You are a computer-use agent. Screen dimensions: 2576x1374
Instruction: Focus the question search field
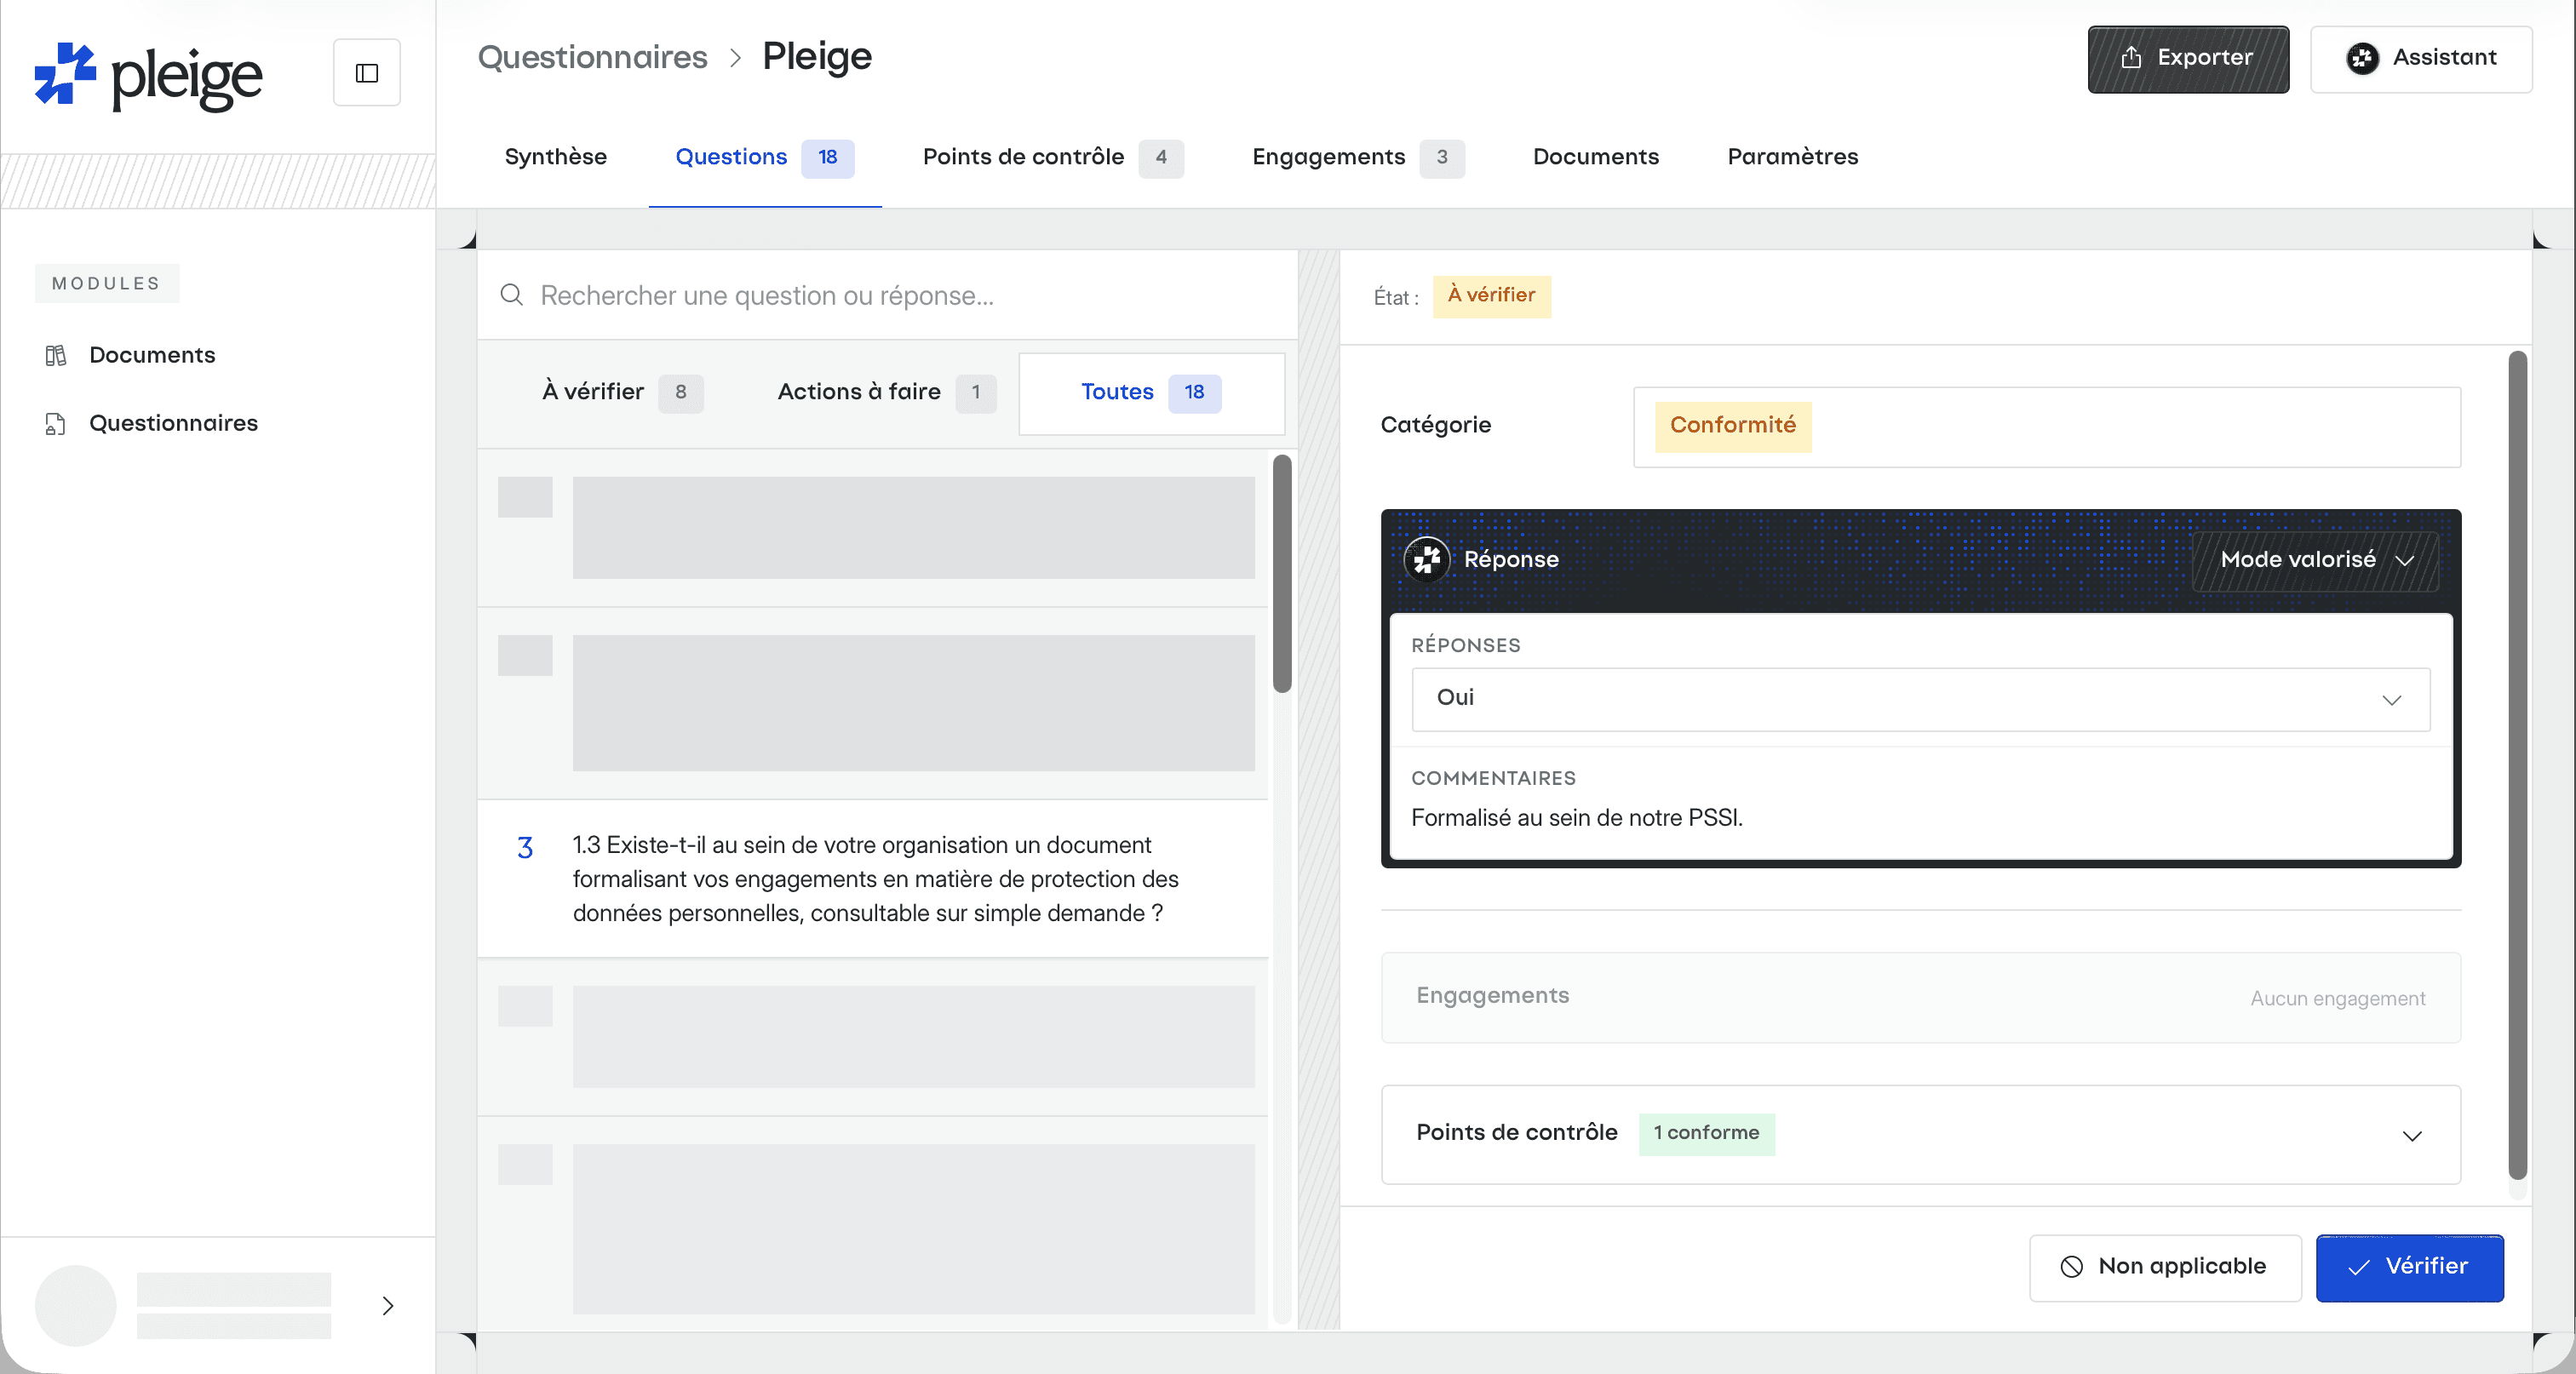tap(888, 295)
